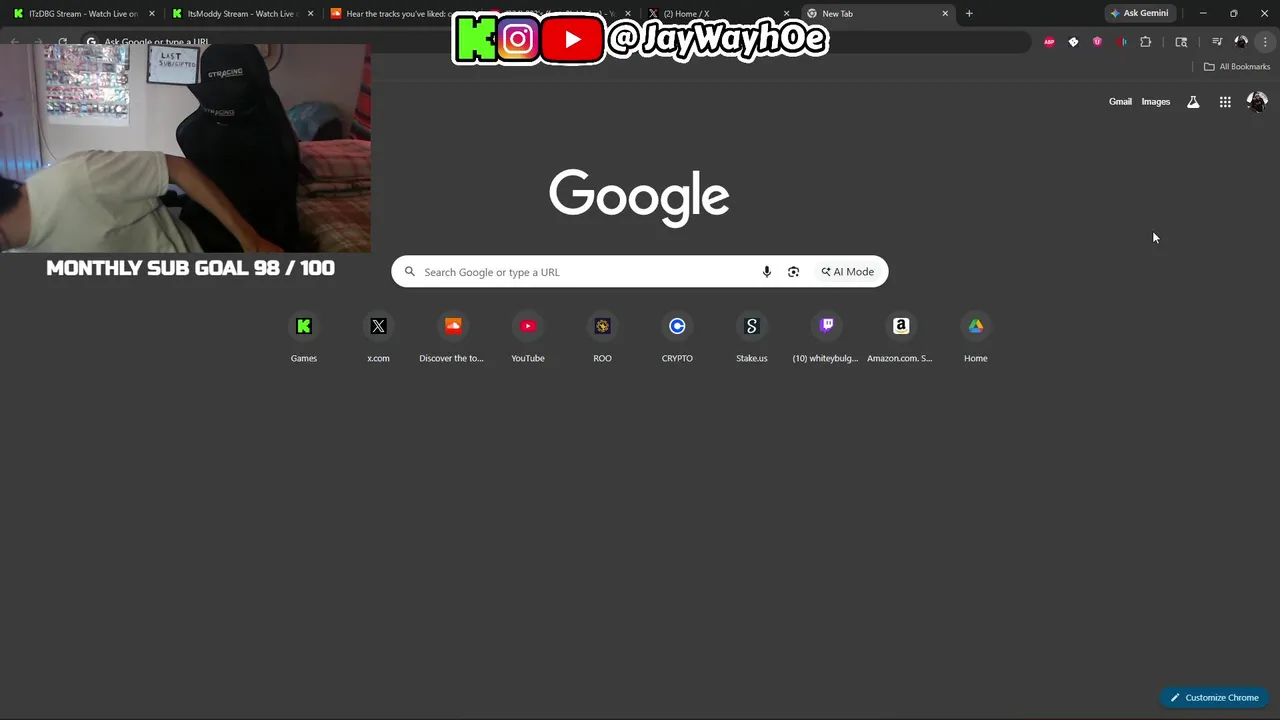
Task: Open the media controls music-note icon
Action: [1217, 42]
